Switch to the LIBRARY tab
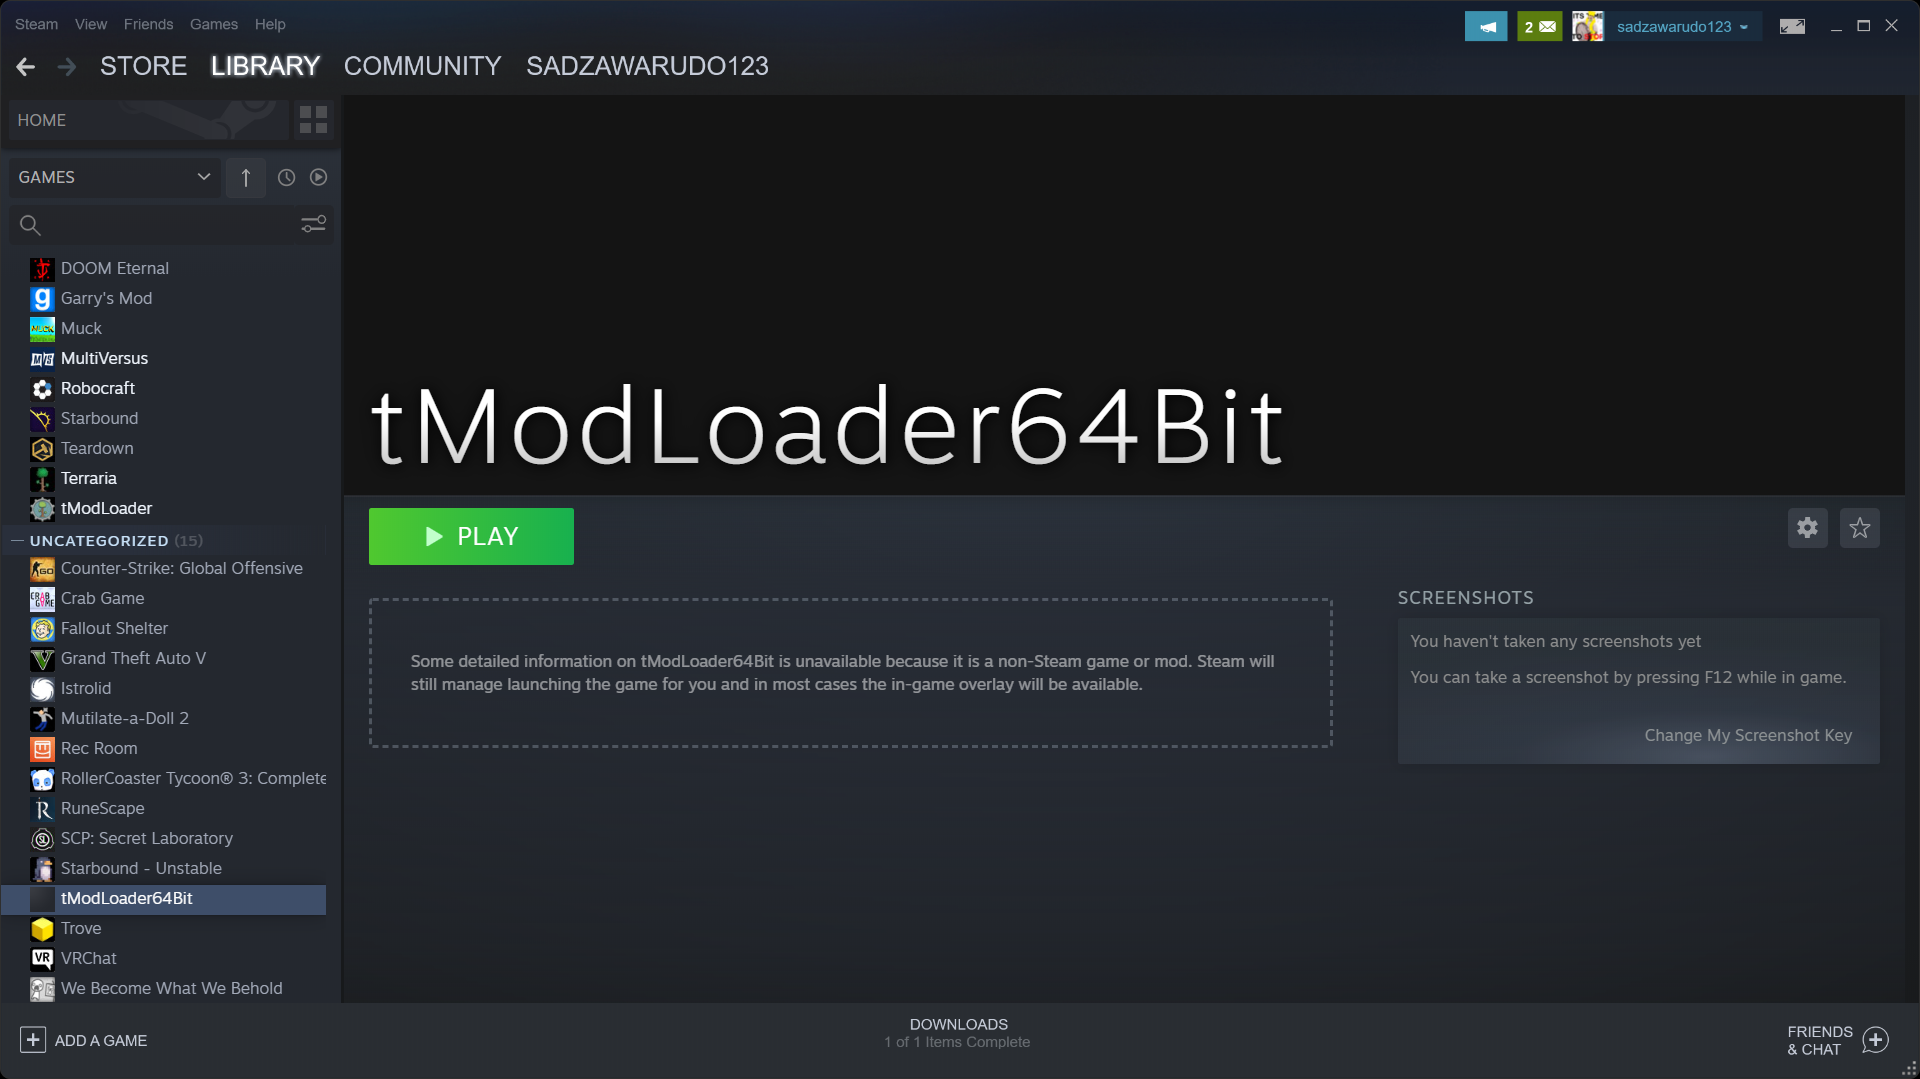Screen dimensions: 1920x1079 265,66
